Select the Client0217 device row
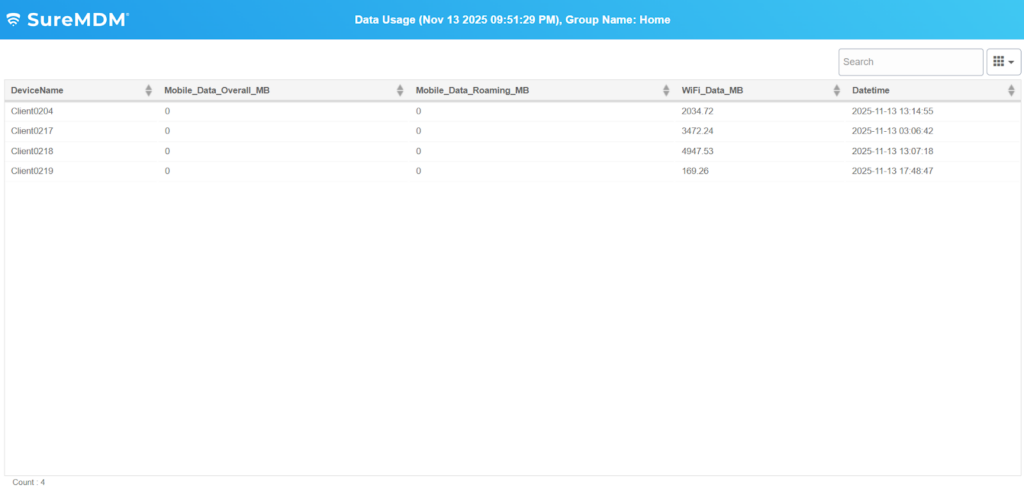This screenshot has height=501, width=1024. click(32, 131)
